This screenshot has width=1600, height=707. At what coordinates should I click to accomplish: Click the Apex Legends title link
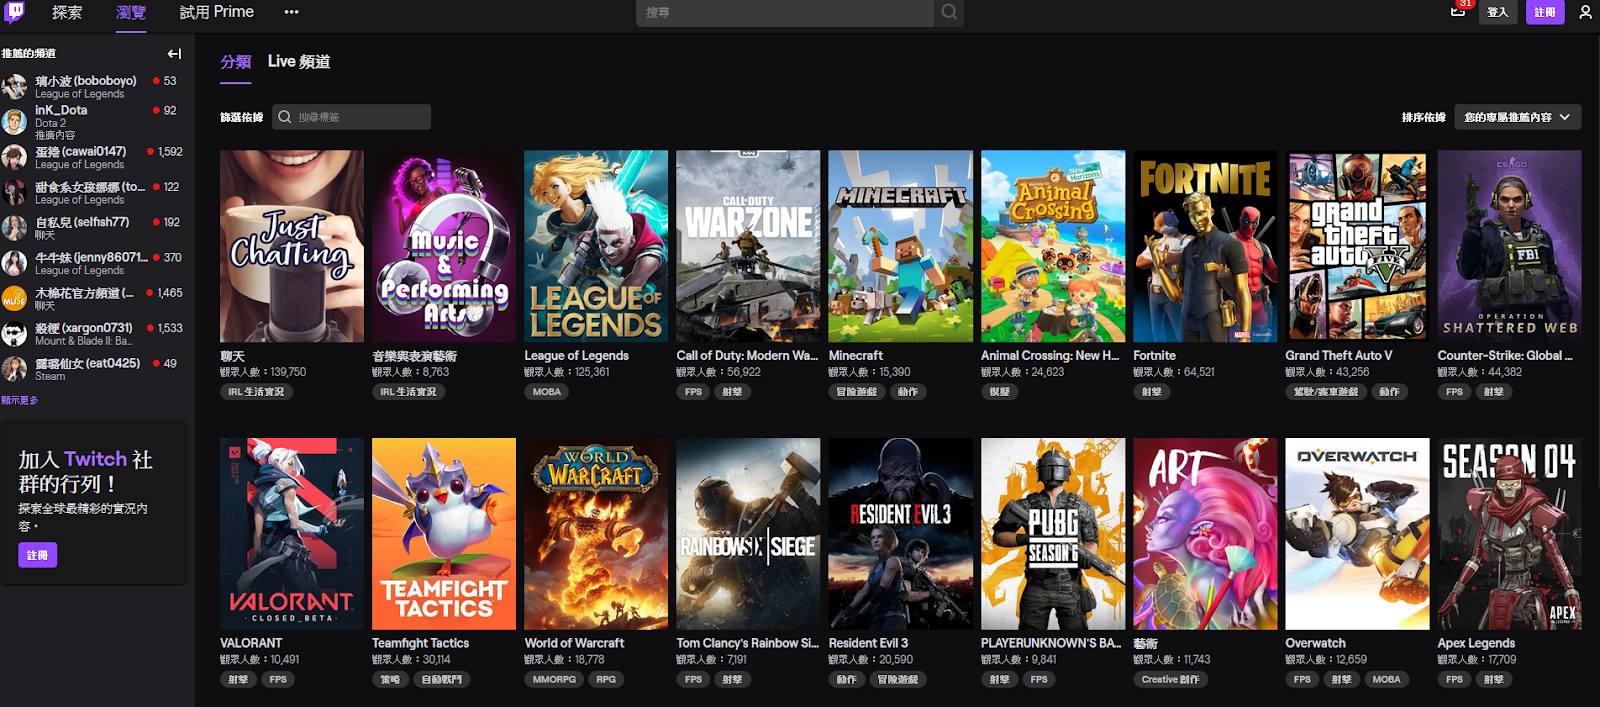pyautogui.click(x=1476, y=644)
